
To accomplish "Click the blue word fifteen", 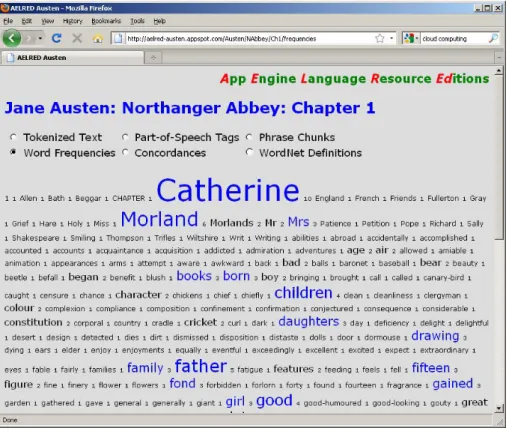I will pyautogui.click(x=431, y=368).
